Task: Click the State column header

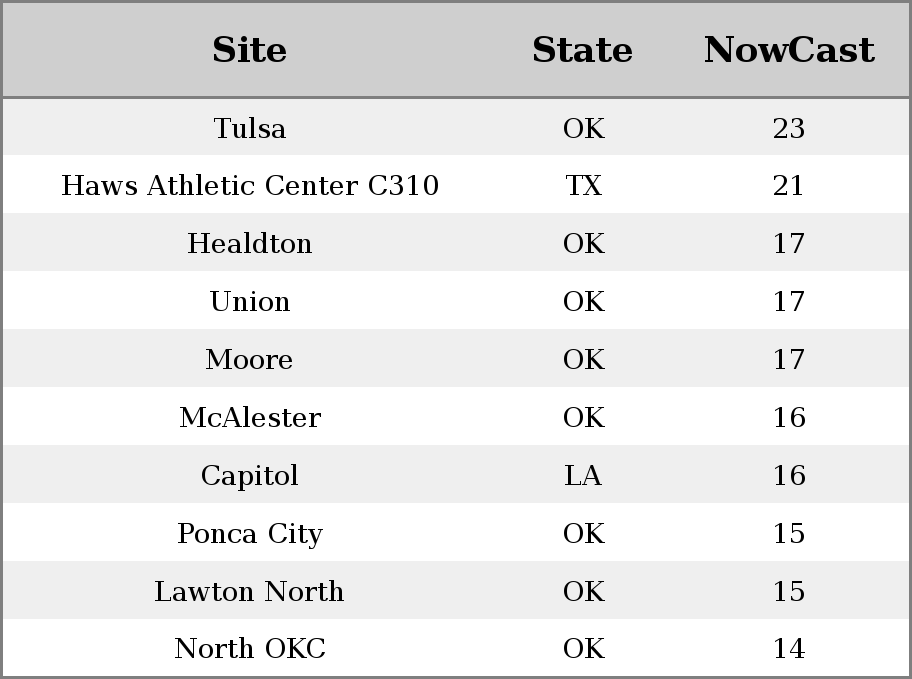Action: 583,49
